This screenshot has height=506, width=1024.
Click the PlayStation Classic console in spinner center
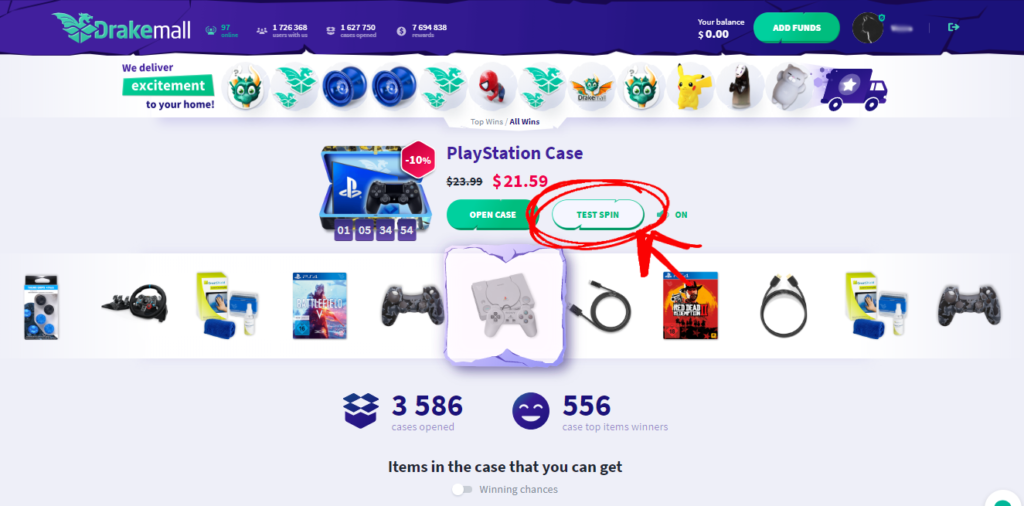tap(505, 306)
